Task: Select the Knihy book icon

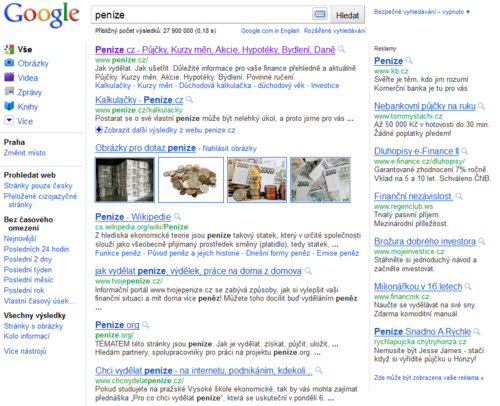Action: pos(9,106)
